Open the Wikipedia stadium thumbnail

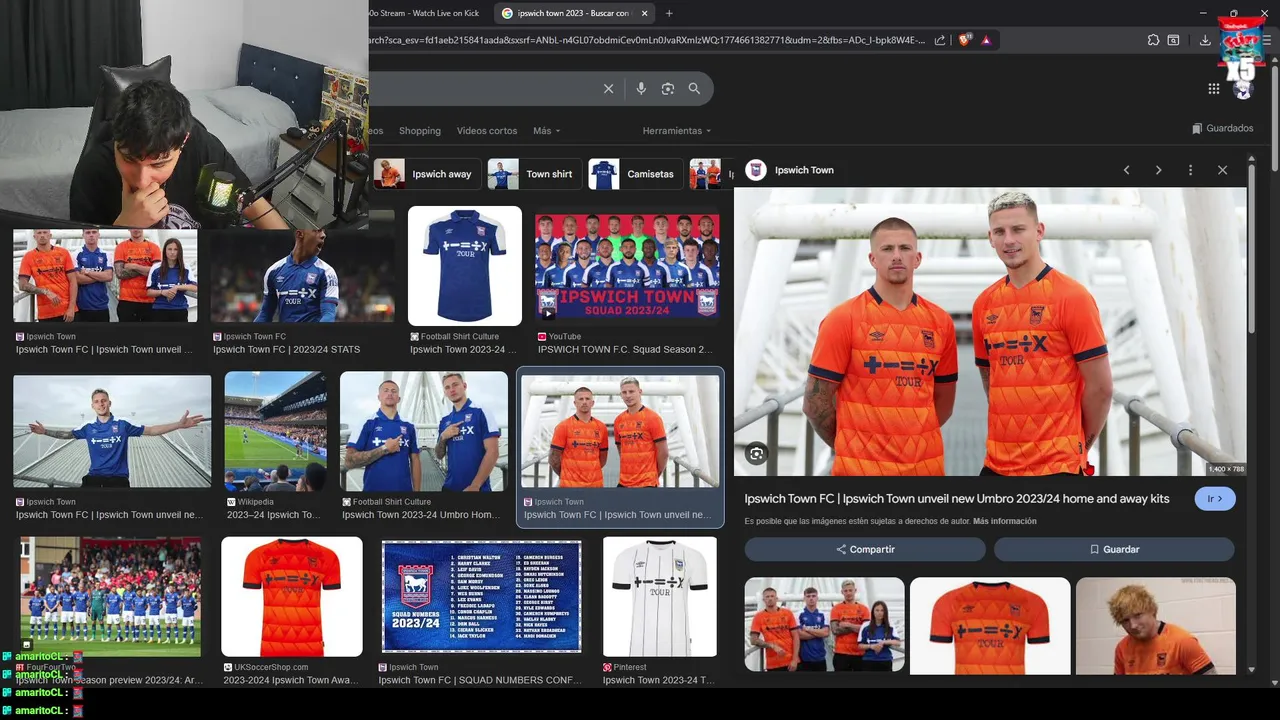pos(275,431)
